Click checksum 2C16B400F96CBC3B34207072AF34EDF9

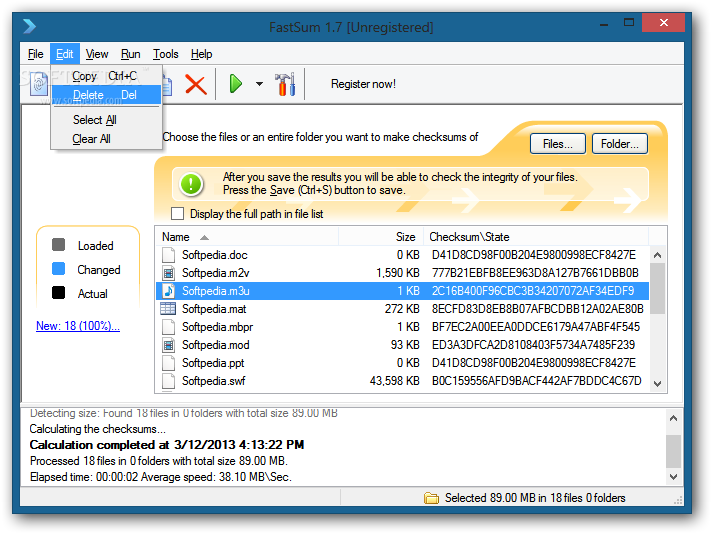(x=533, y=291)
